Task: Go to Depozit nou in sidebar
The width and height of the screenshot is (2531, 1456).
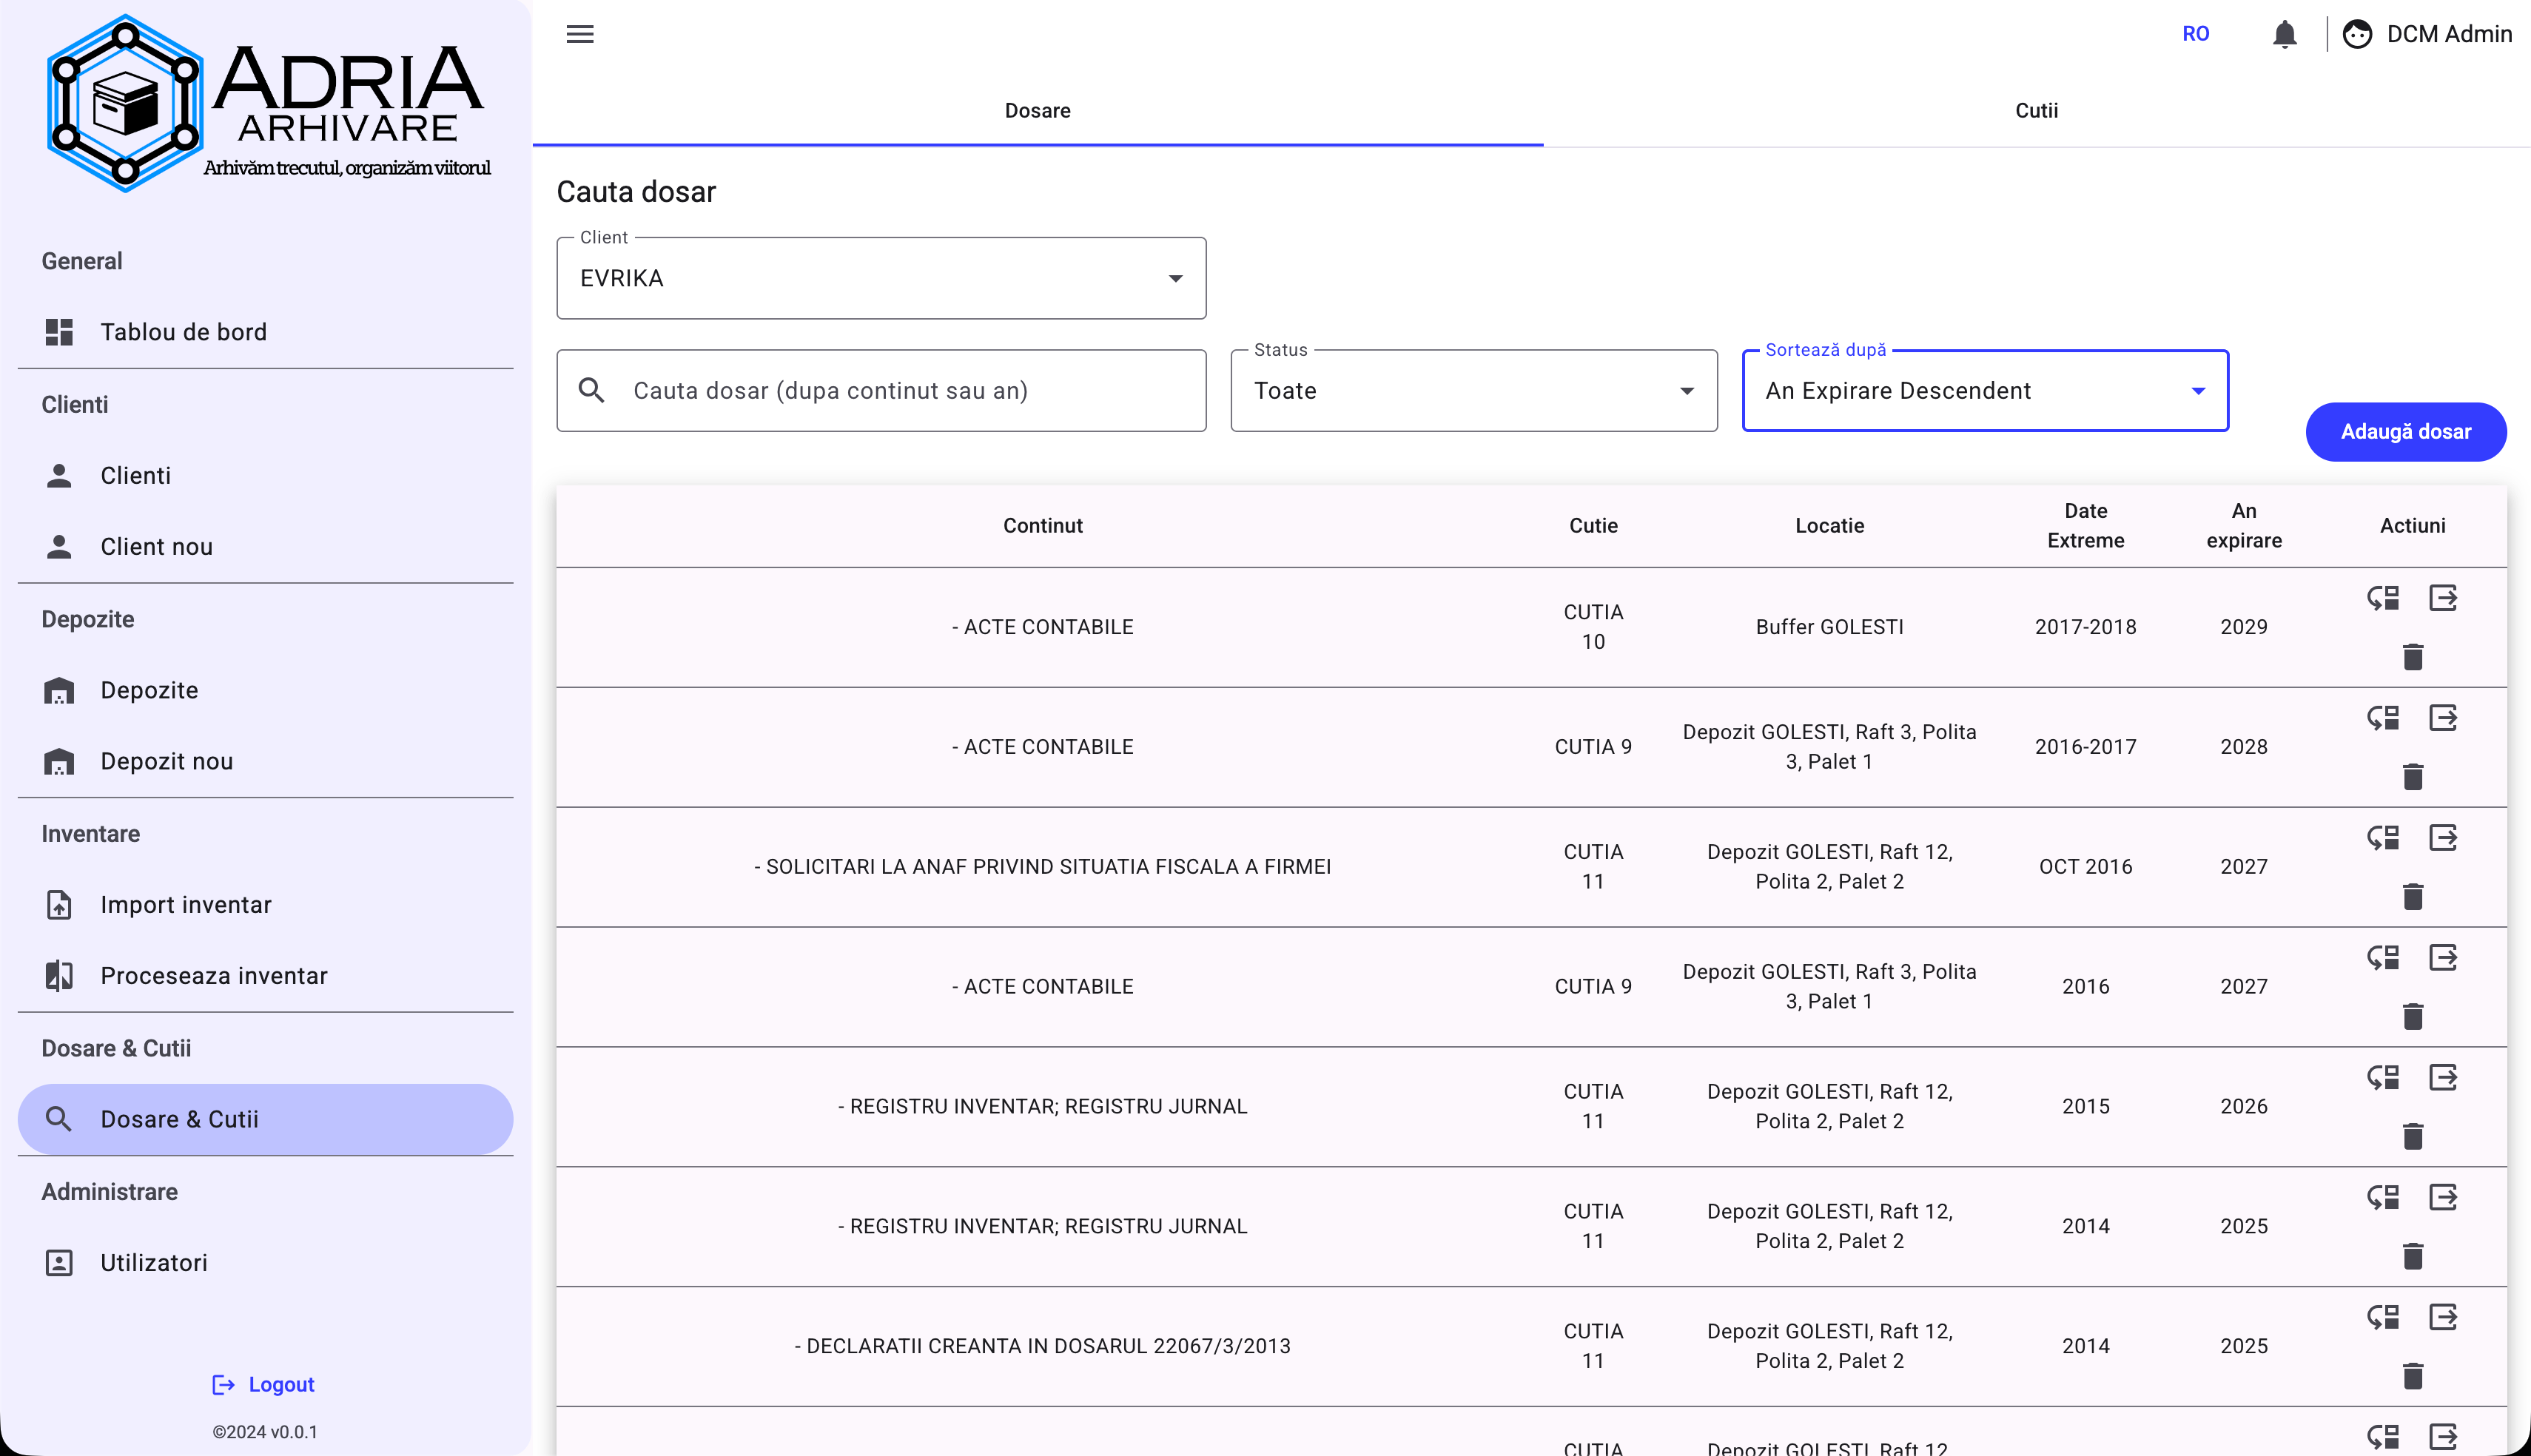Action: coord(265,762)
